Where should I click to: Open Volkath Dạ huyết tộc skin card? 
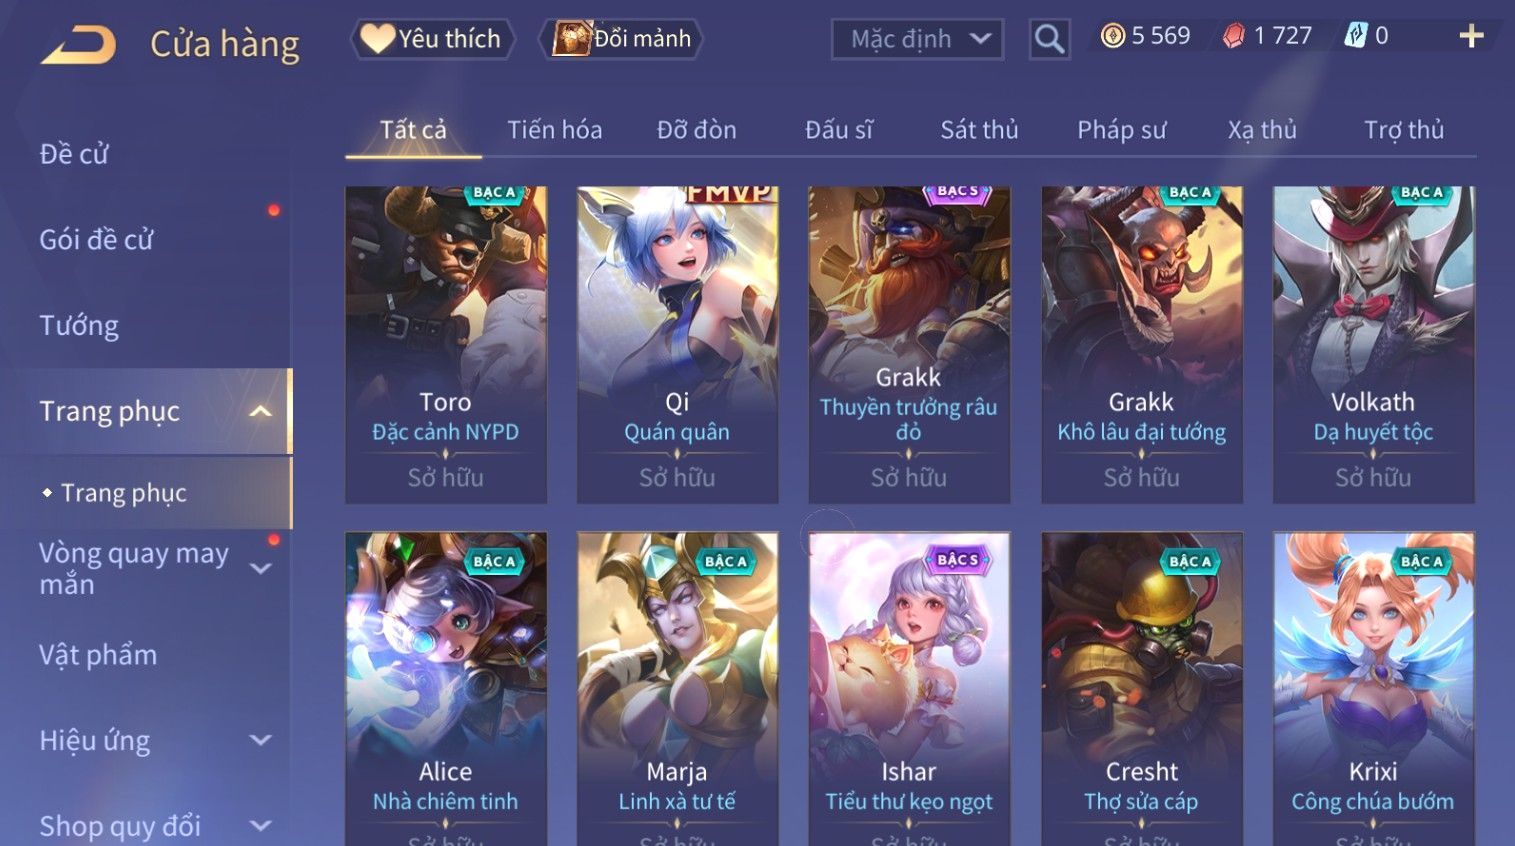[1373, 345]
